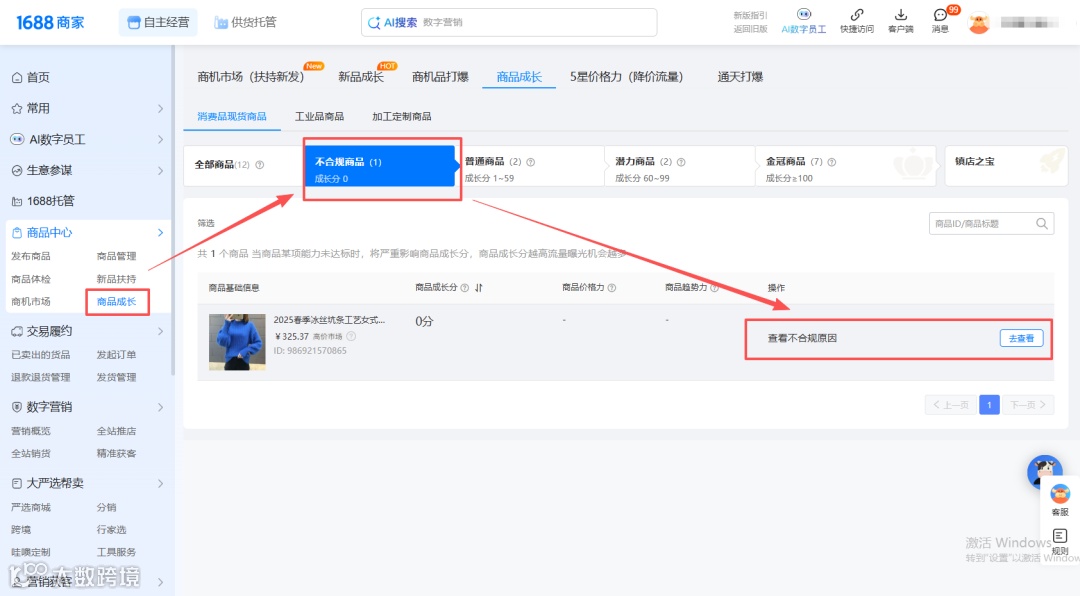Switch to 供货托管 mode
This screenshot has width=1080, height=596.
pos(245,22)
